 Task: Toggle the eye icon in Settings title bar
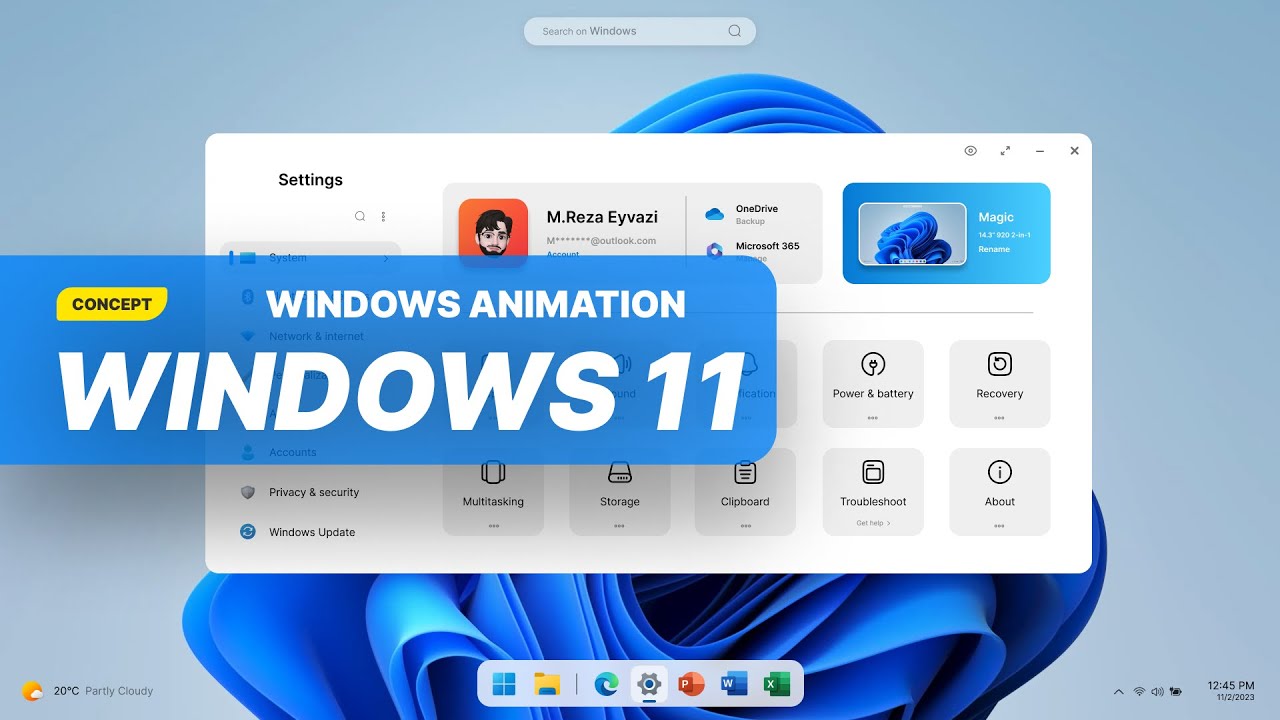click(970, 151)
